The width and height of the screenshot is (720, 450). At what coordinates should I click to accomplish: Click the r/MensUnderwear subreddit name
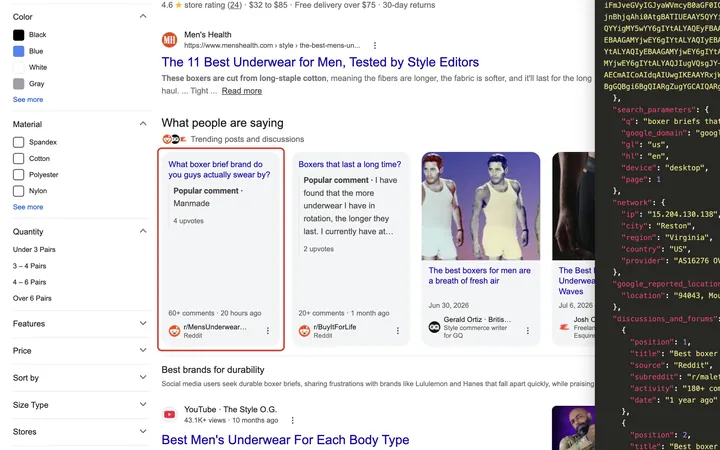click(215, 327)
